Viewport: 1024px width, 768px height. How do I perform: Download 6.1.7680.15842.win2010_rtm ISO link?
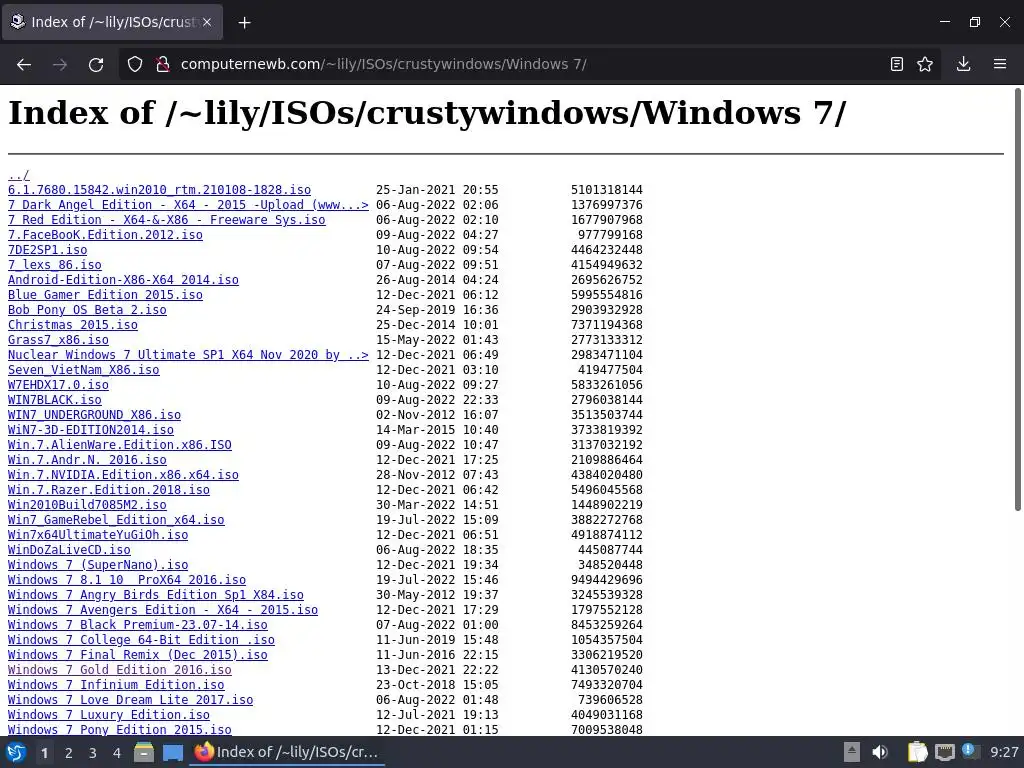tap(159, 190)
